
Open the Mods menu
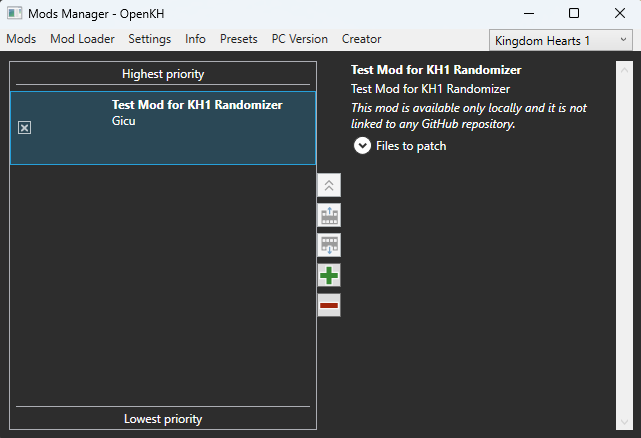pos(21,39)
